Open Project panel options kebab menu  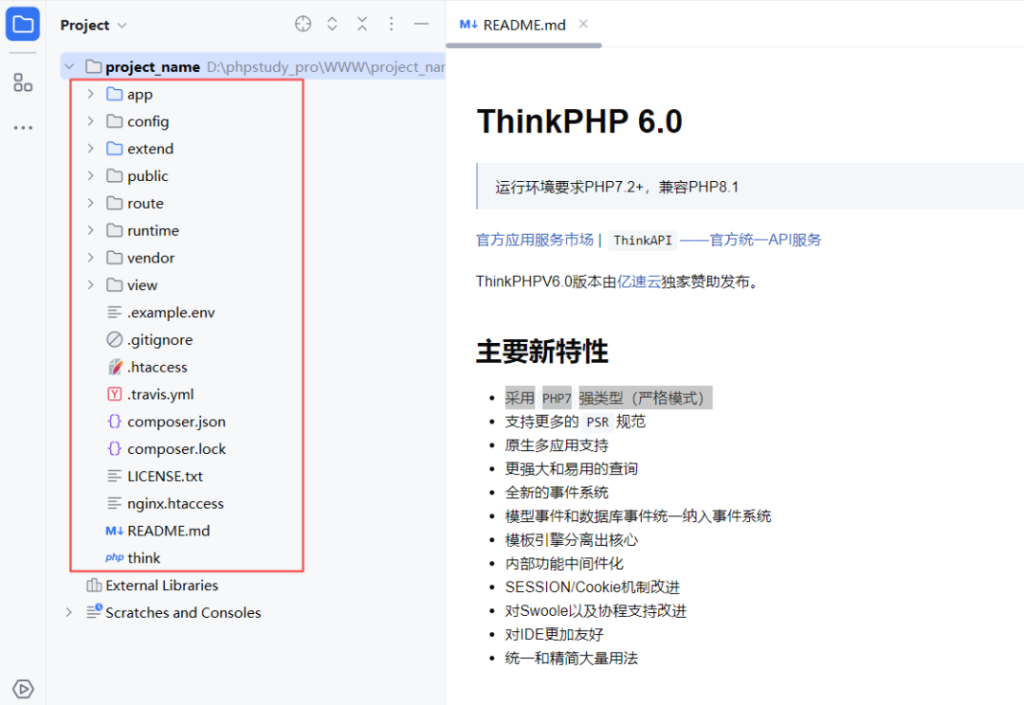(391, 24)
